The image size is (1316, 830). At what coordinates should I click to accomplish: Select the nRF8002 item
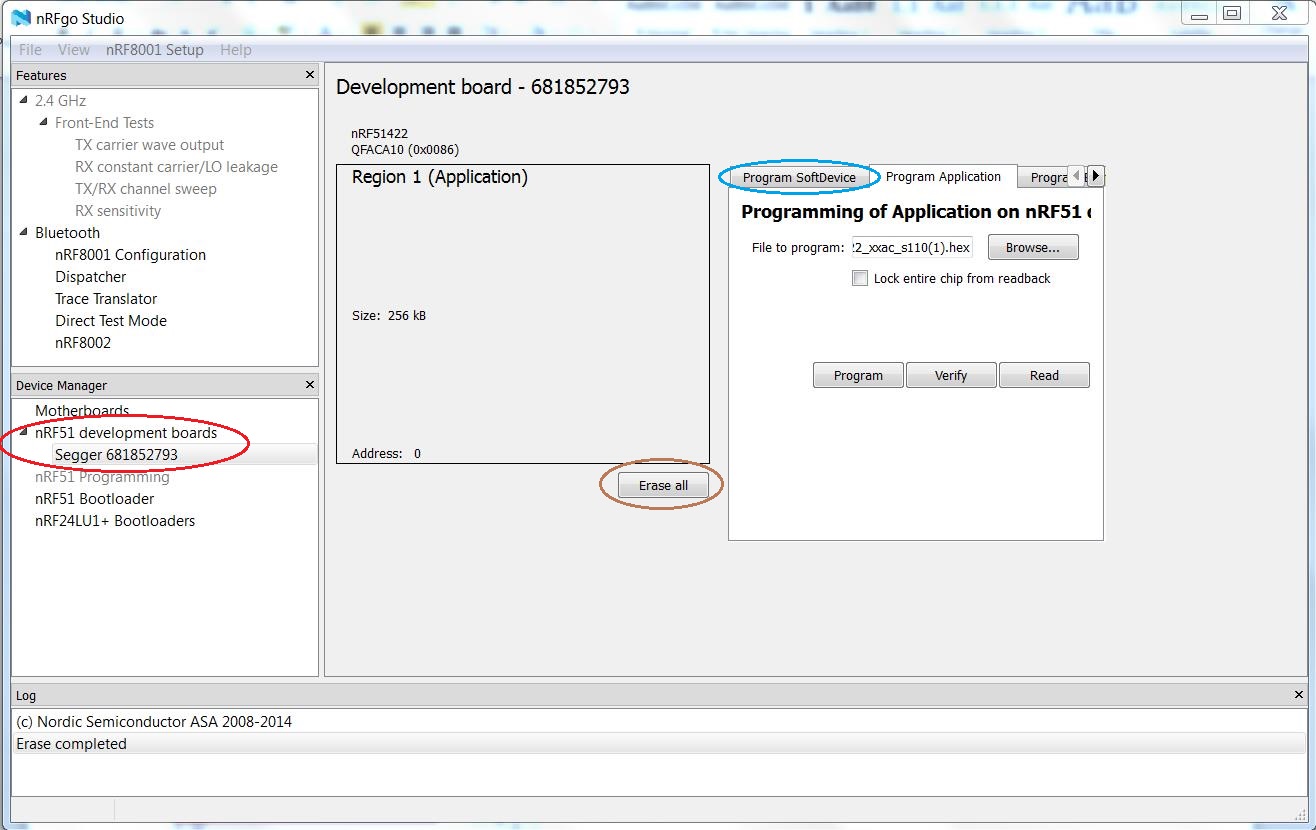click(83, 343)
